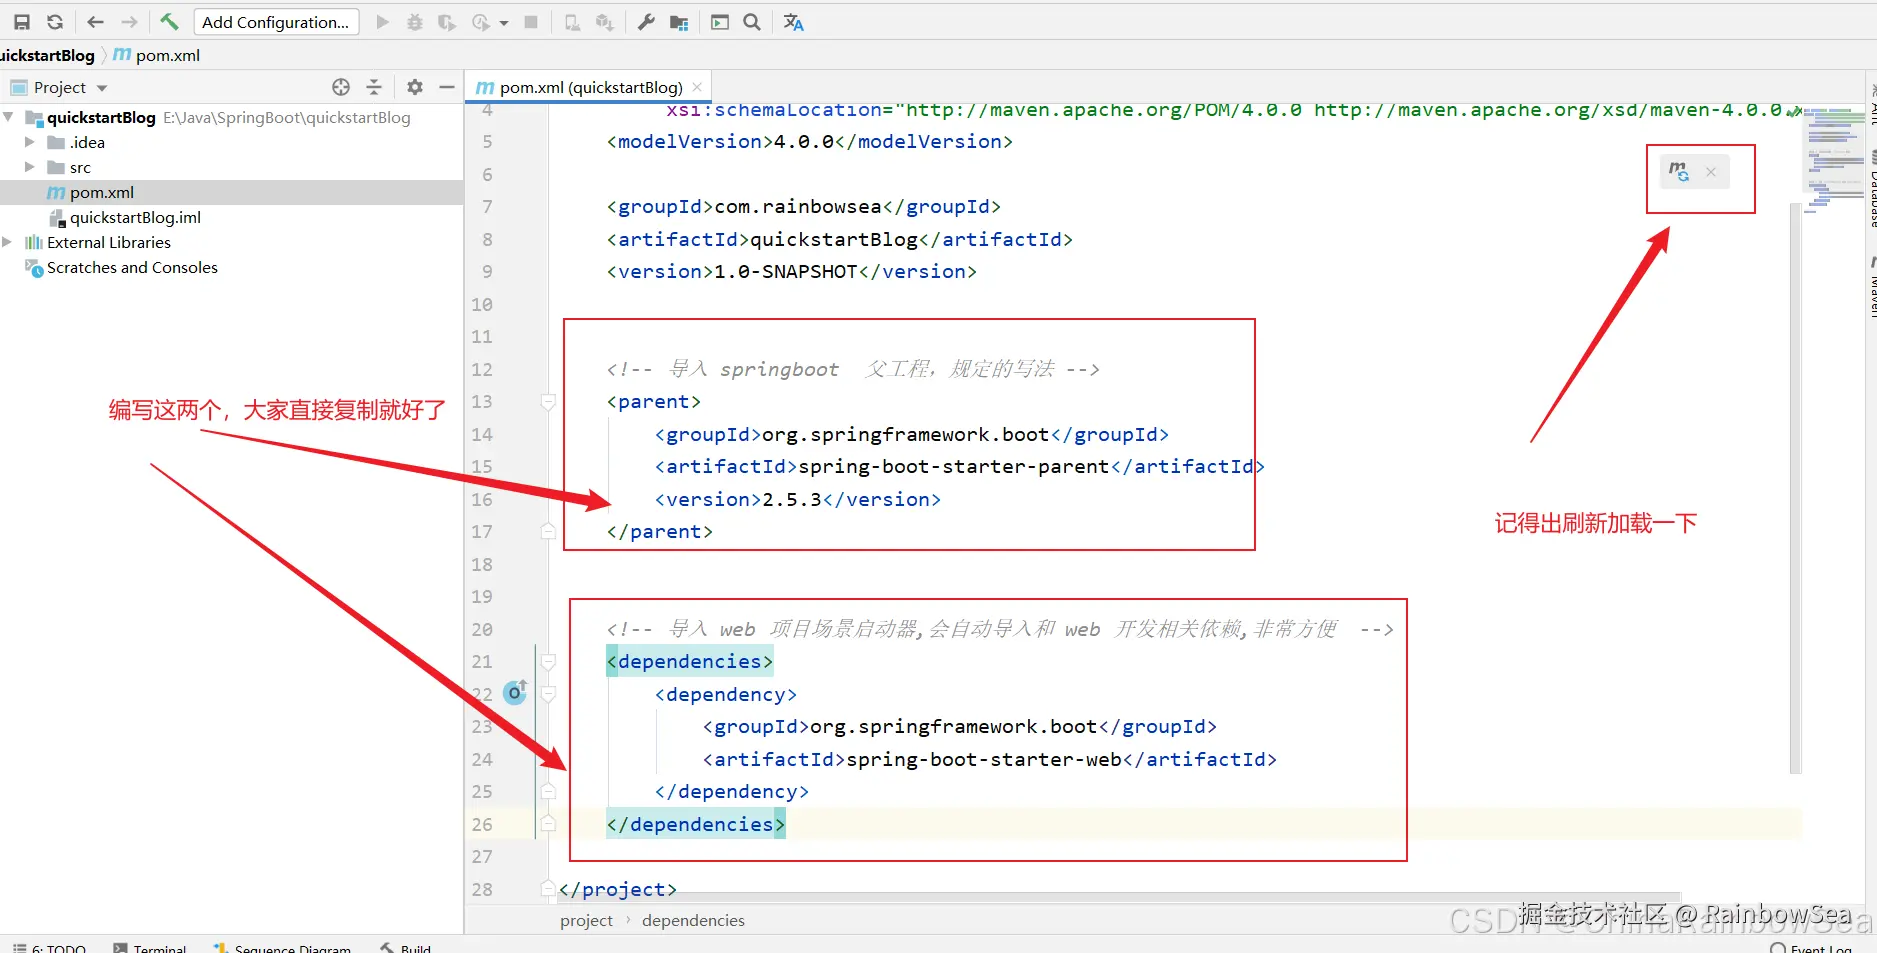Open the Build tool window
1877x953 pixels.
(406, 947)
